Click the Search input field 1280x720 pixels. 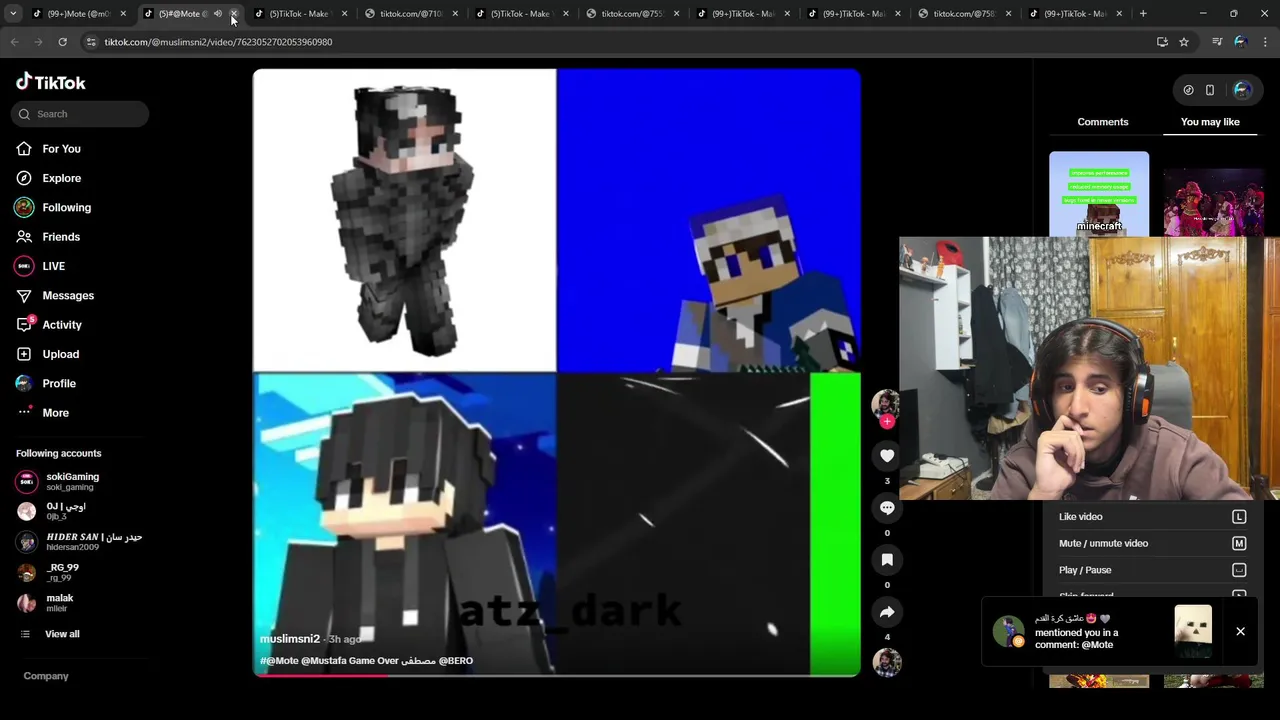pyautogui.click(x=80, y=114)
